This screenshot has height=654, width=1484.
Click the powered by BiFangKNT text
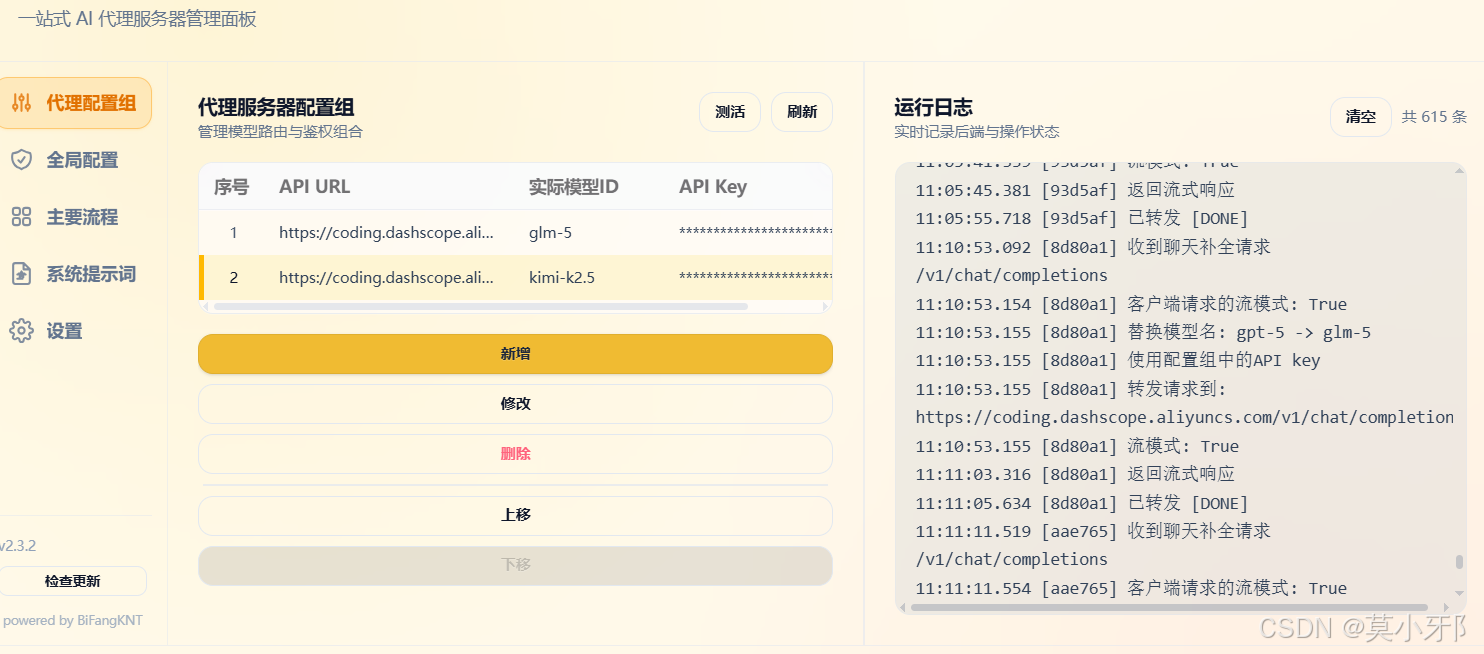(x=73, y=620)
